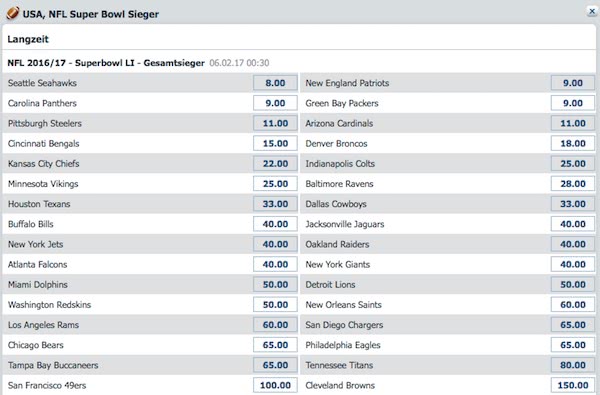Click Minnesota Vikings odds 25.00
Viewport: 600px width, 395px height.
[x=275, y=184]
